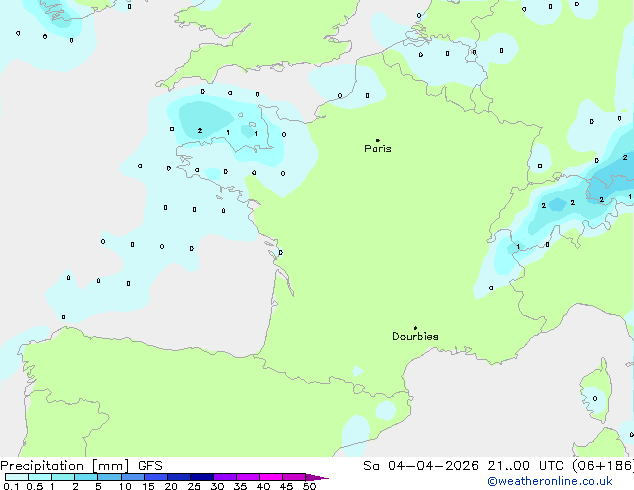
Task: Select the legend swatch between 1 and 2
Action: point(63,477)
